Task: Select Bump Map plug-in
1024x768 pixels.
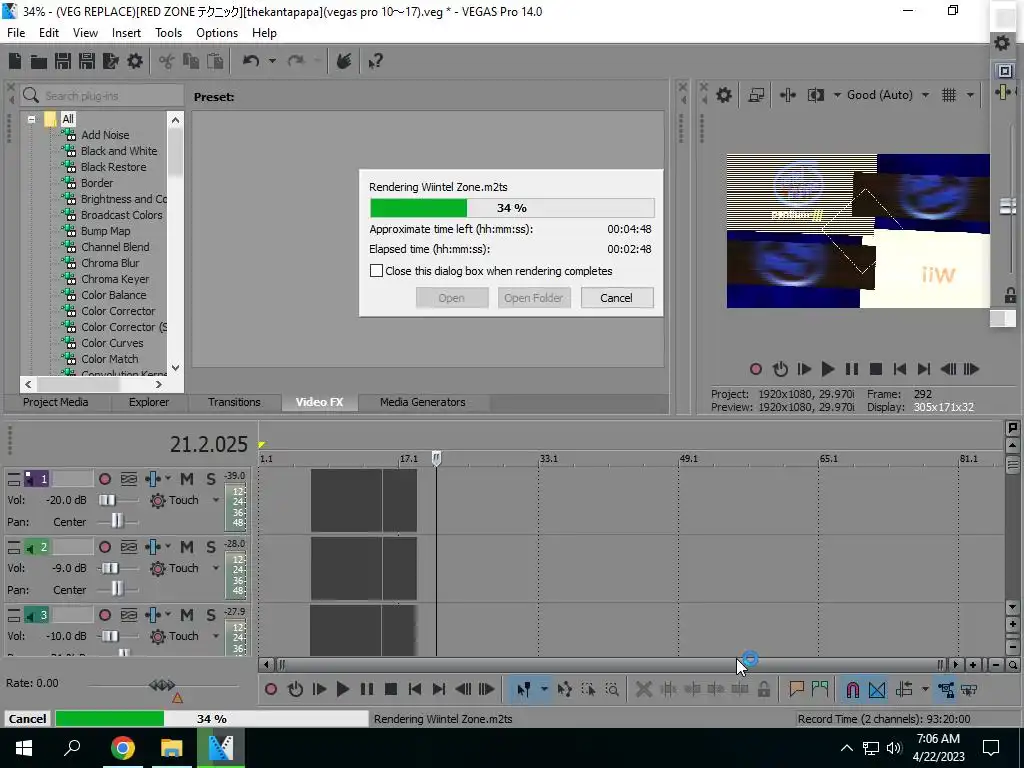Action: click(105, 231)
